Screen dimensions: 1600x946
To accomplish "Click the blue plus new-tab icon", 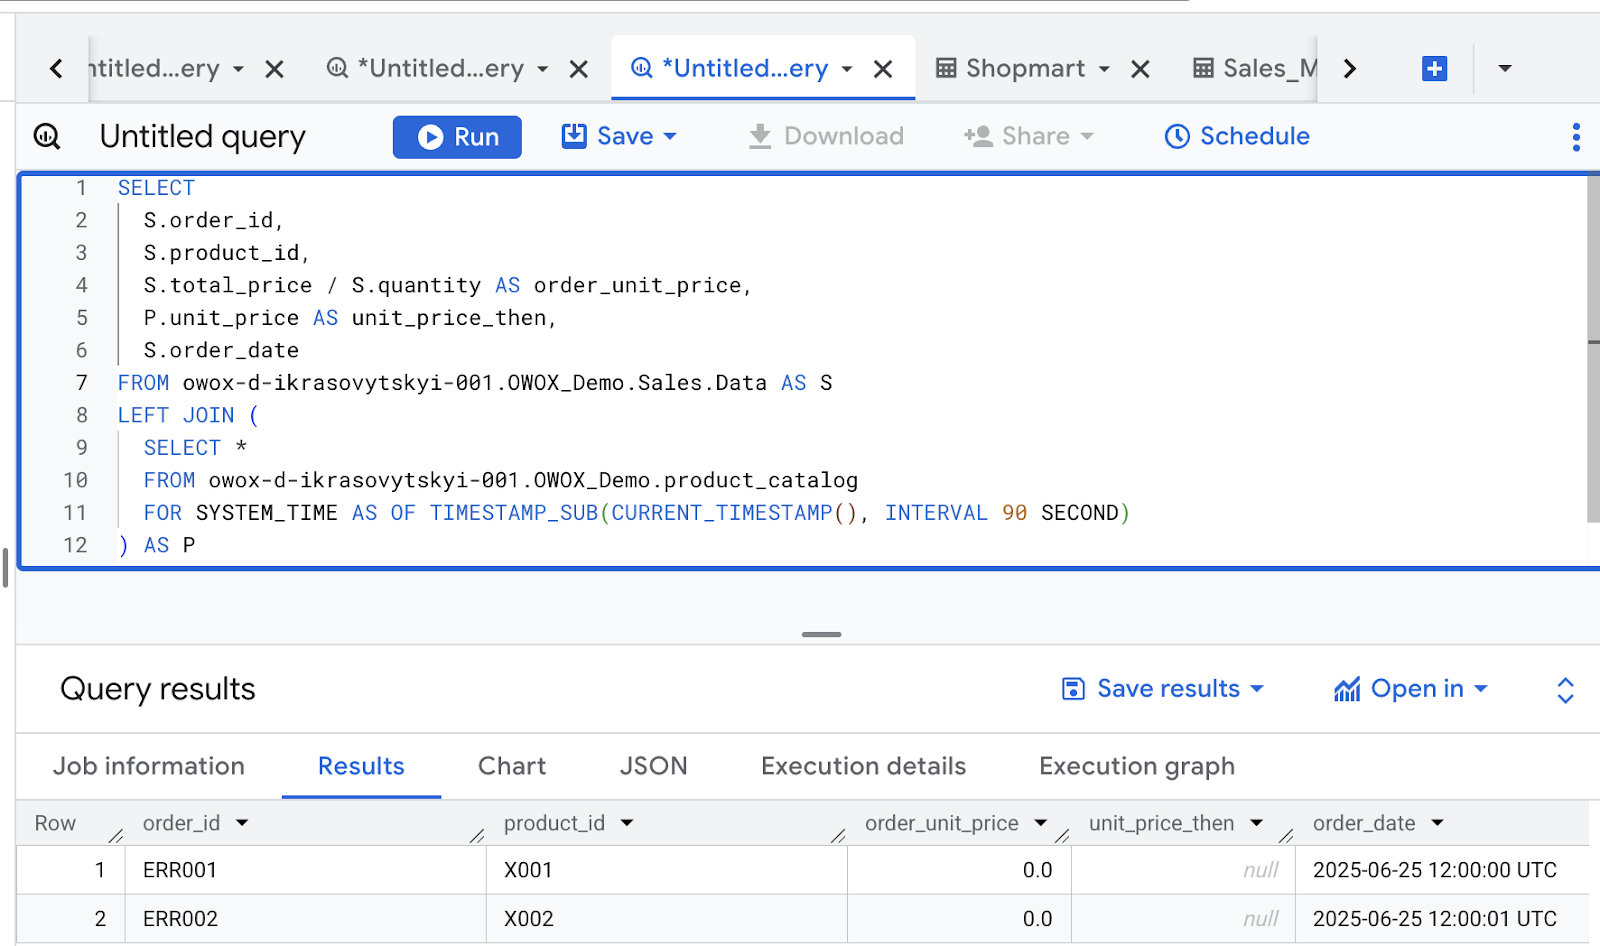I will coord(1434,68).
